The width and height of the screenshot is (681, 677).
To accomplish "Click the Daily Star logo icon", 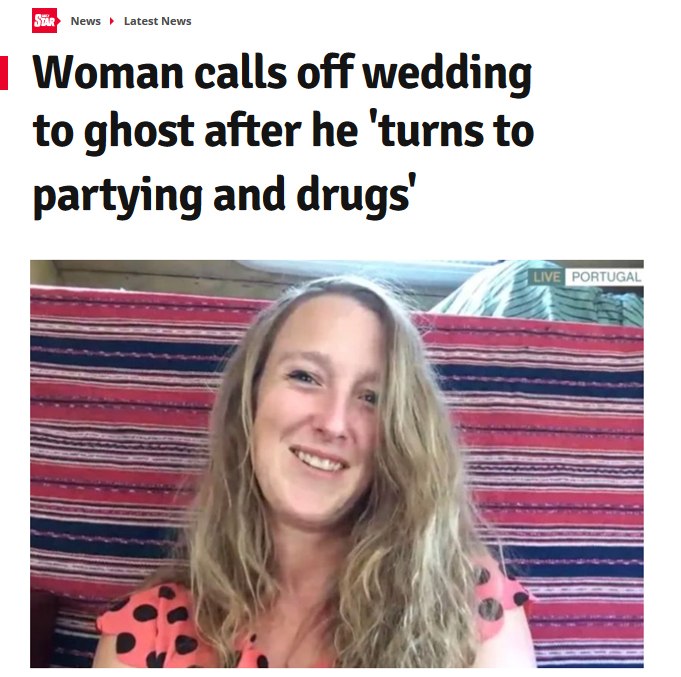I will (x=45, y=20).
